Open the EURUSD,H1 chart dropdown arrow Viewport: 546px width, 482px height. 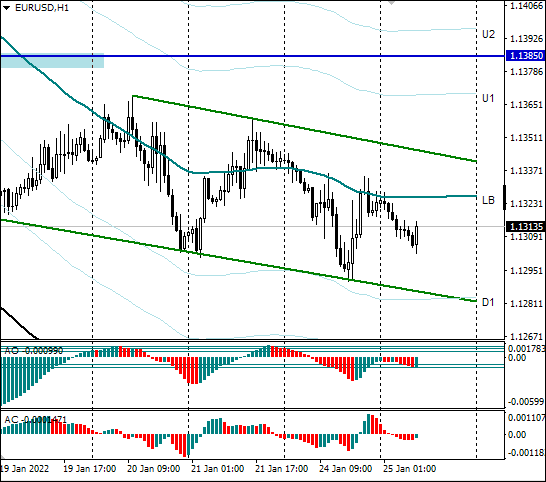pos(7,8)
